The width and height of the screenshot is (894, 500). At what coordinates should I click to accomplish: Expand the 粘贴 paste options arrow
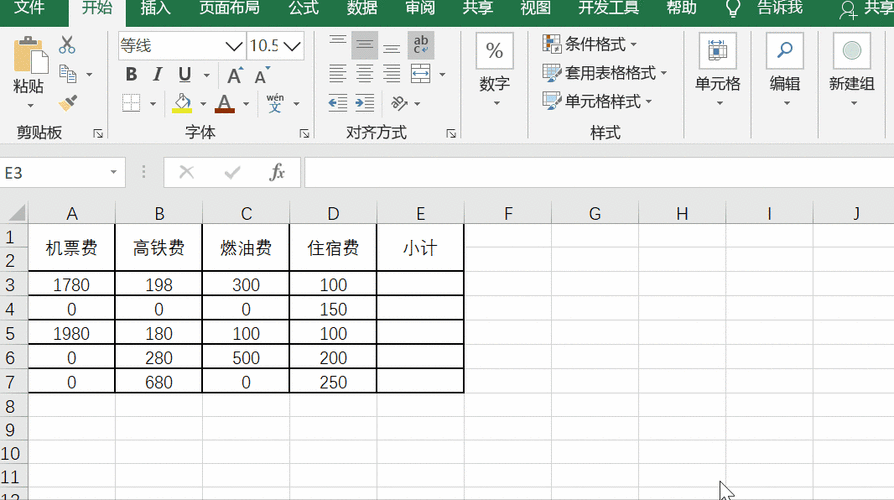pos(30,105)
